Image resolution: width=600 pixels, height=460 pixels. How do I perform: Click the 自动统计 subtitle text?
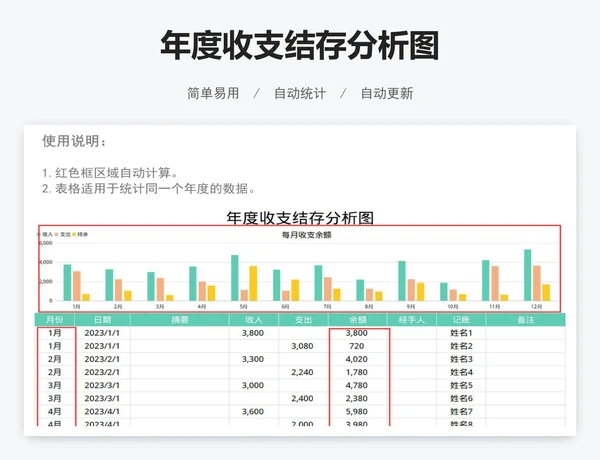pos(300,93)
